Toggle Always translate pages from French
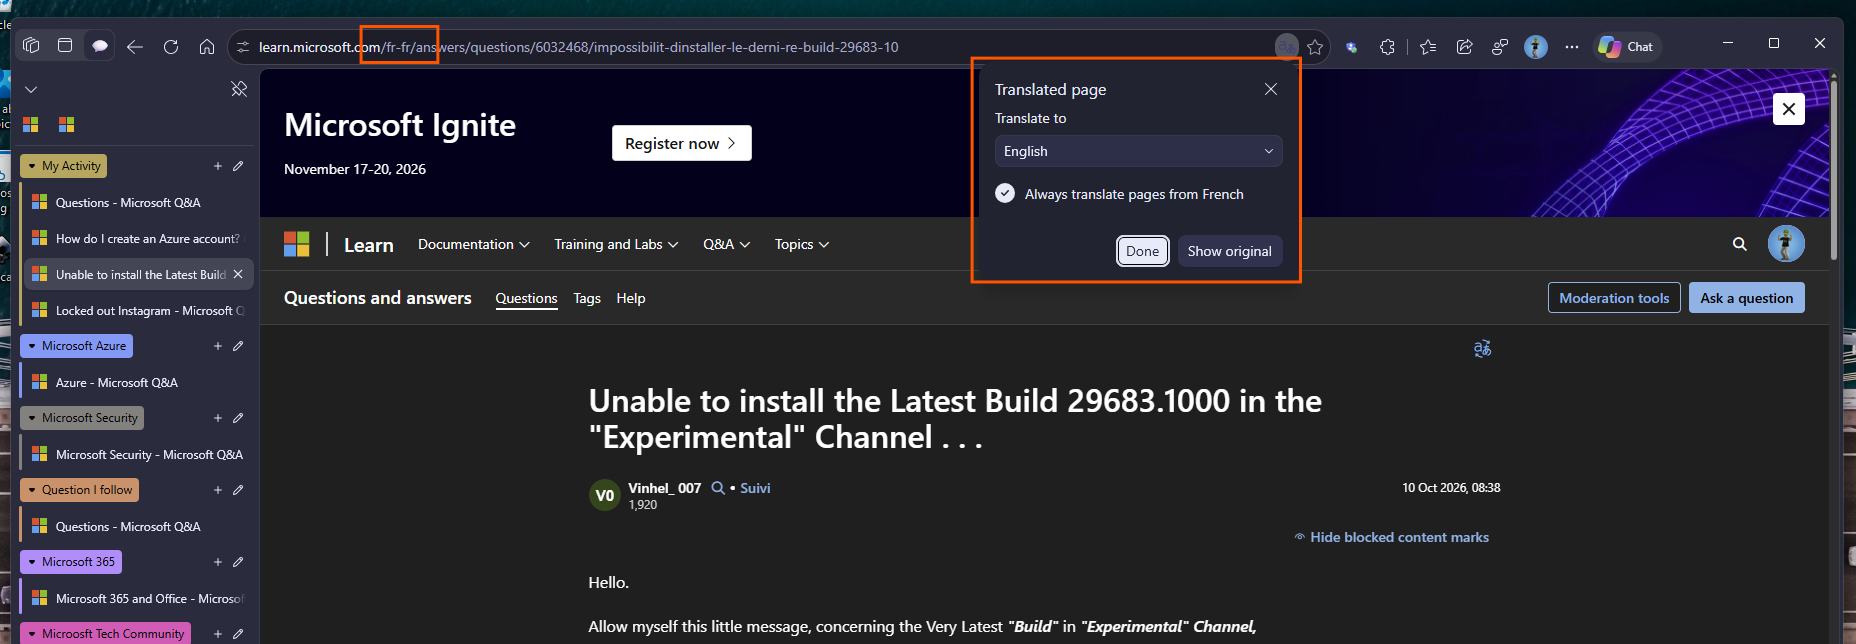1856x644 pixels. tap(1005, 194)
